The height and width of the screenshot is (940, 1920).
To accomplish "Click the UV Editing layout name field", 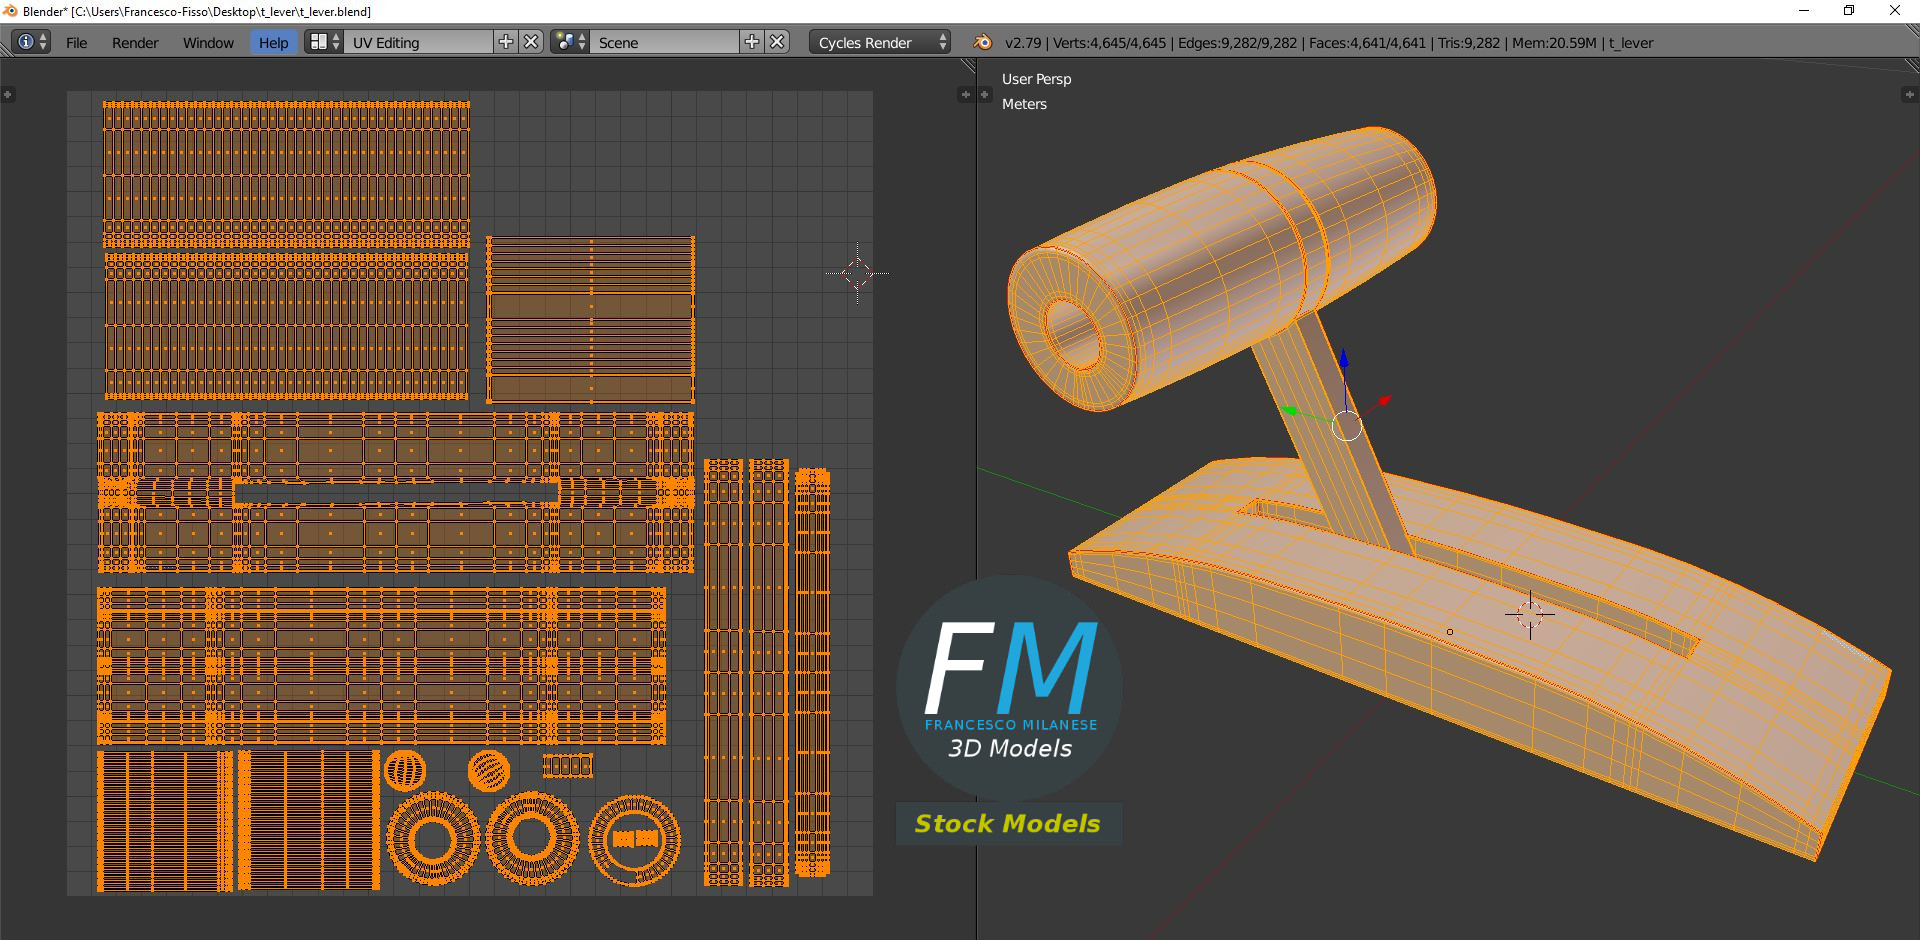I will click(x=418, y=42).
